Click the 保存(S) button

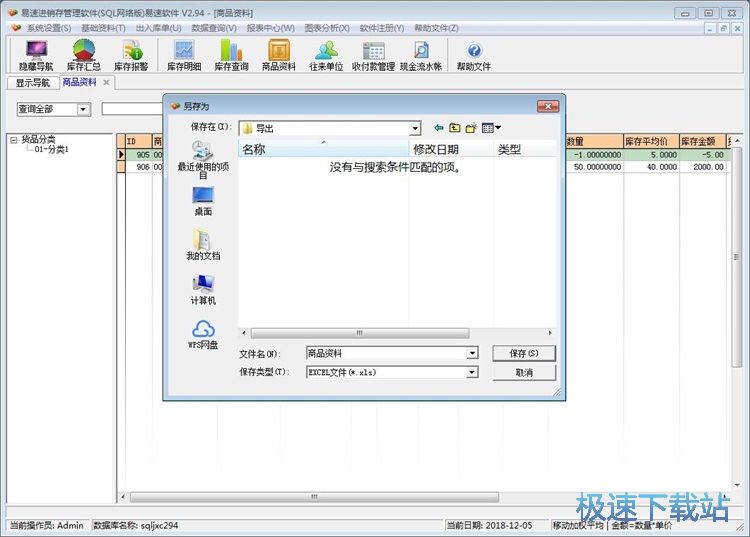(524, 353)
